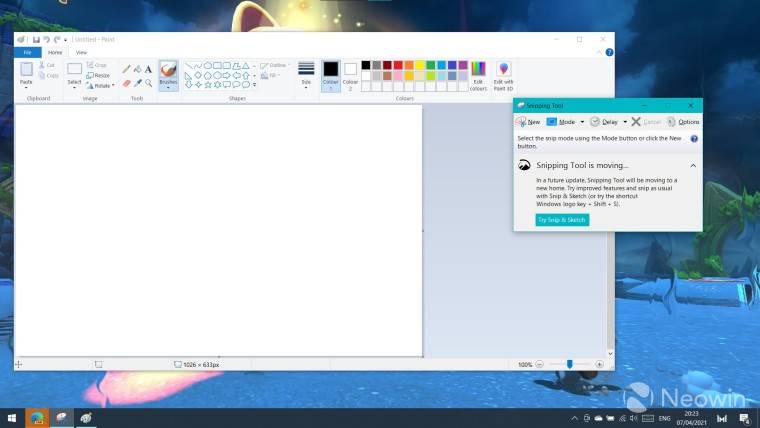
Task: Click New in Snipping Tool
Action: tap(528, 122)
